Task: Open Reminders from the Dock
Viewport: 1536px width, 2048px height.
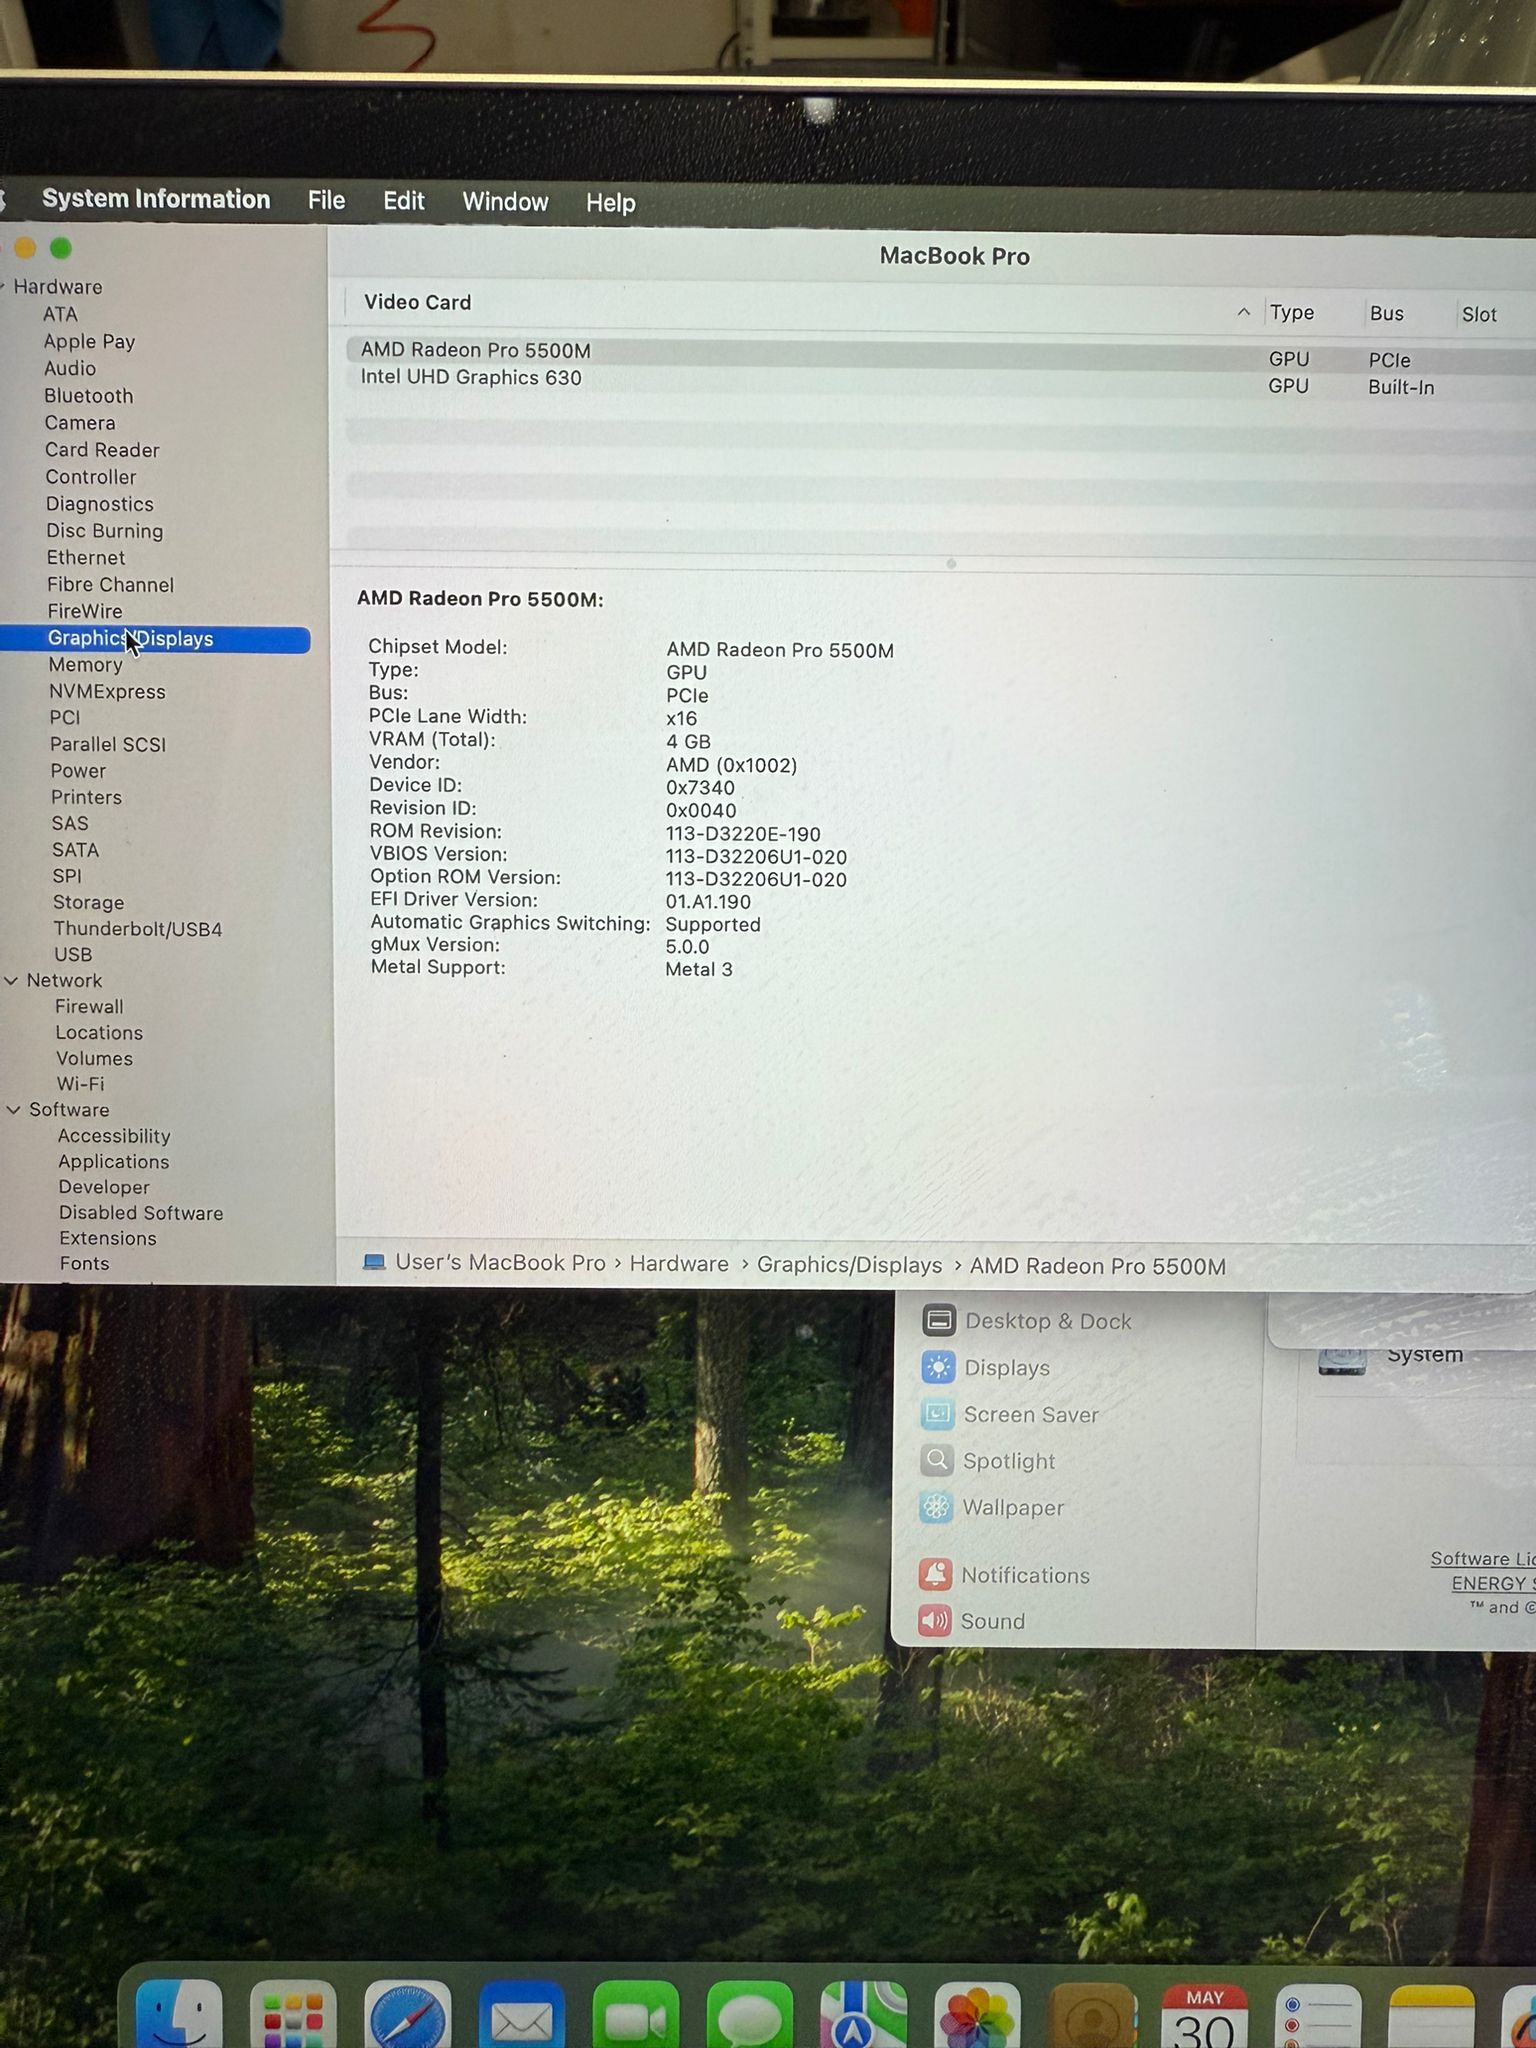Action: pyautogui.click(x=1319, y=2015)
